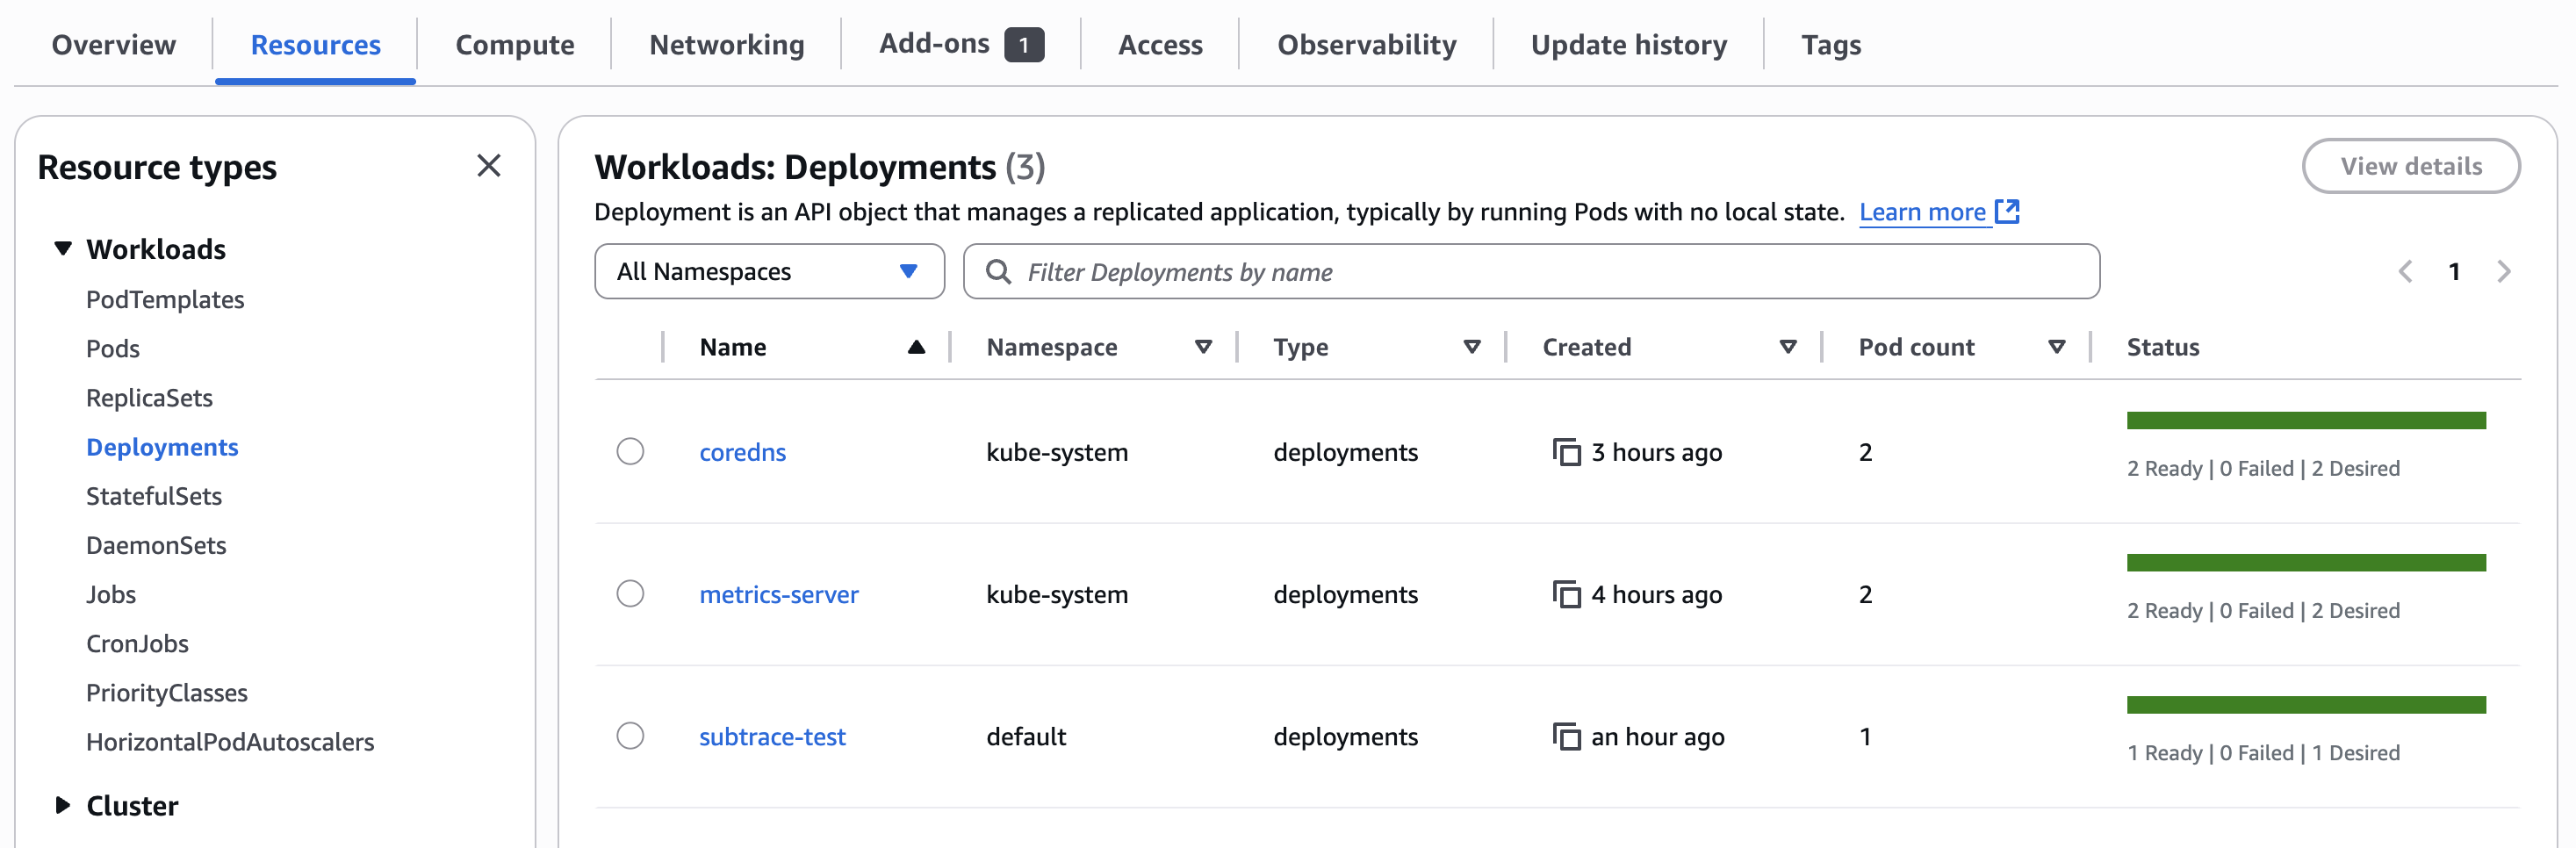Click the coredns green status bar

click(x=2306, y=420)
